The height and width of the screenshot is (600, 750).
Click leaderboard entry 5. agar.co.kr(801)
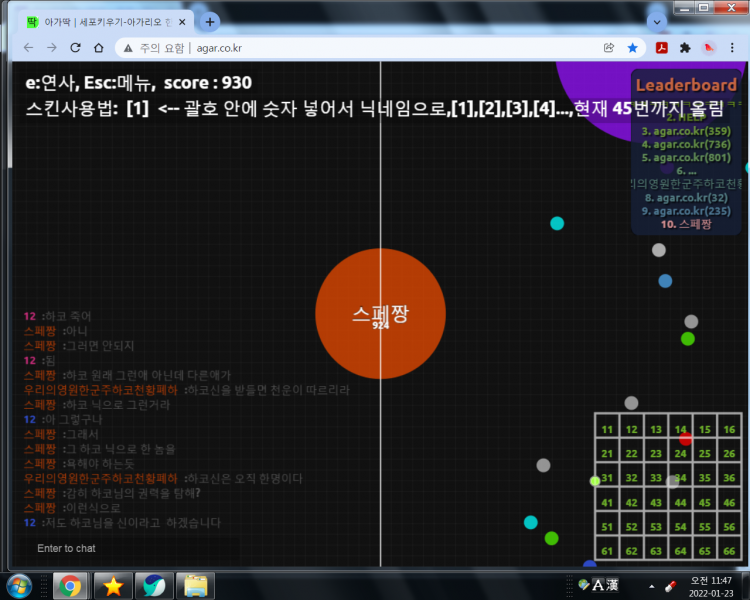[686, 157]
